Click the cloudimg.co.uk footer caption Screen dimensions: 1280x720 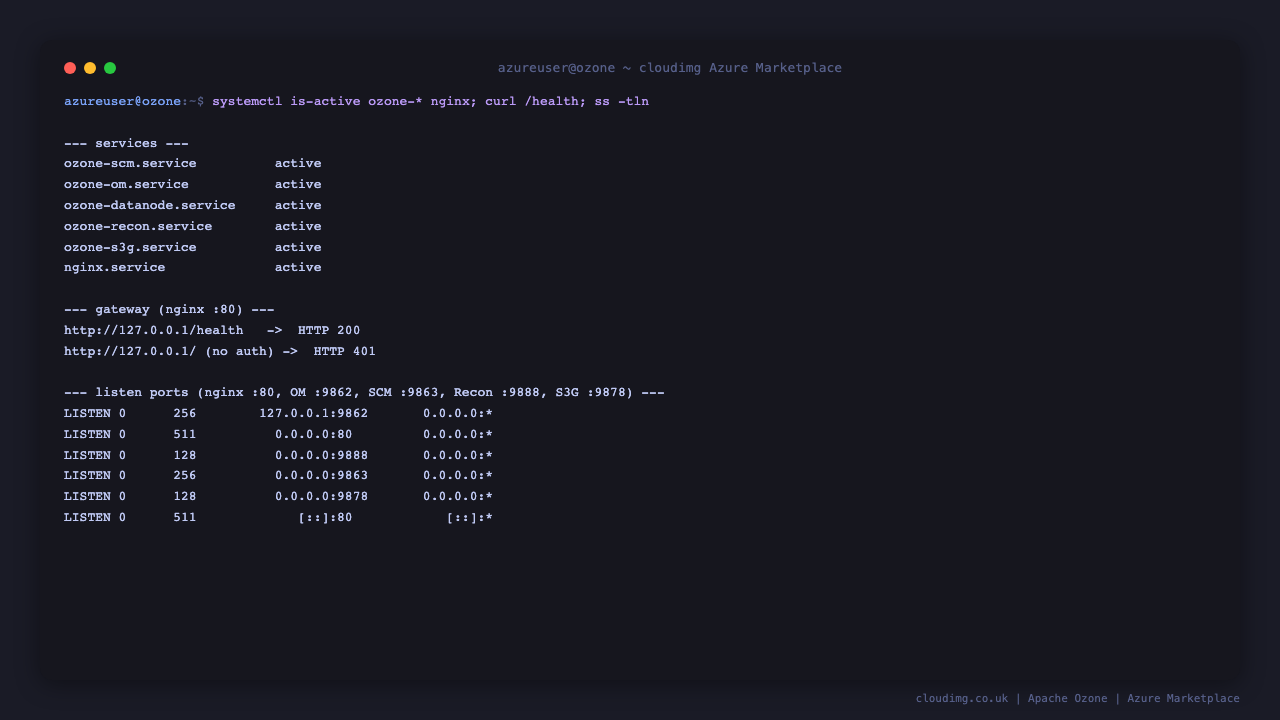(x=1078, y=699)
